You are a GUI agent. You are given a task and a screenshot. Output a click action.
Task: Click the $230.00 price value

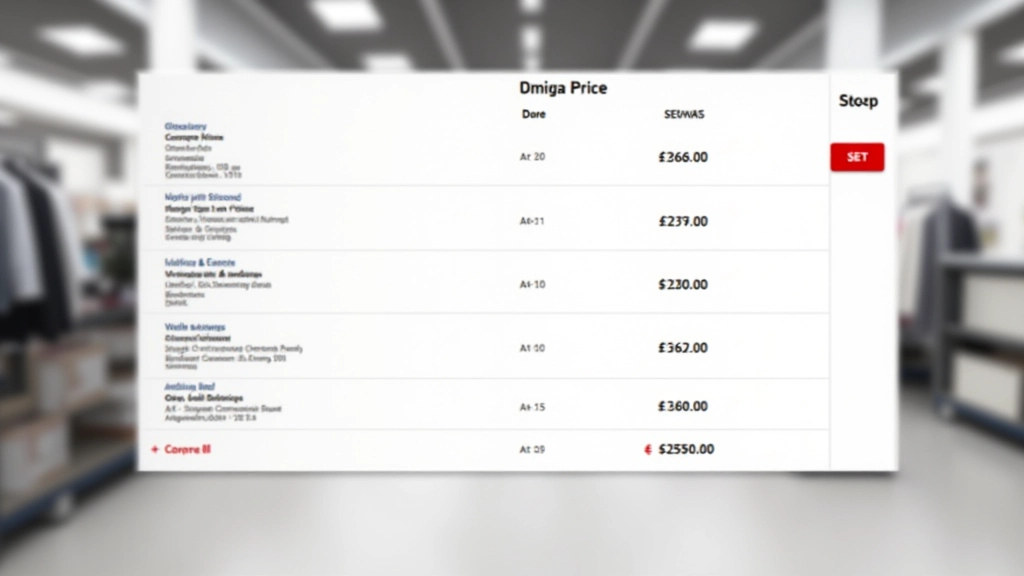pos(683,285)
